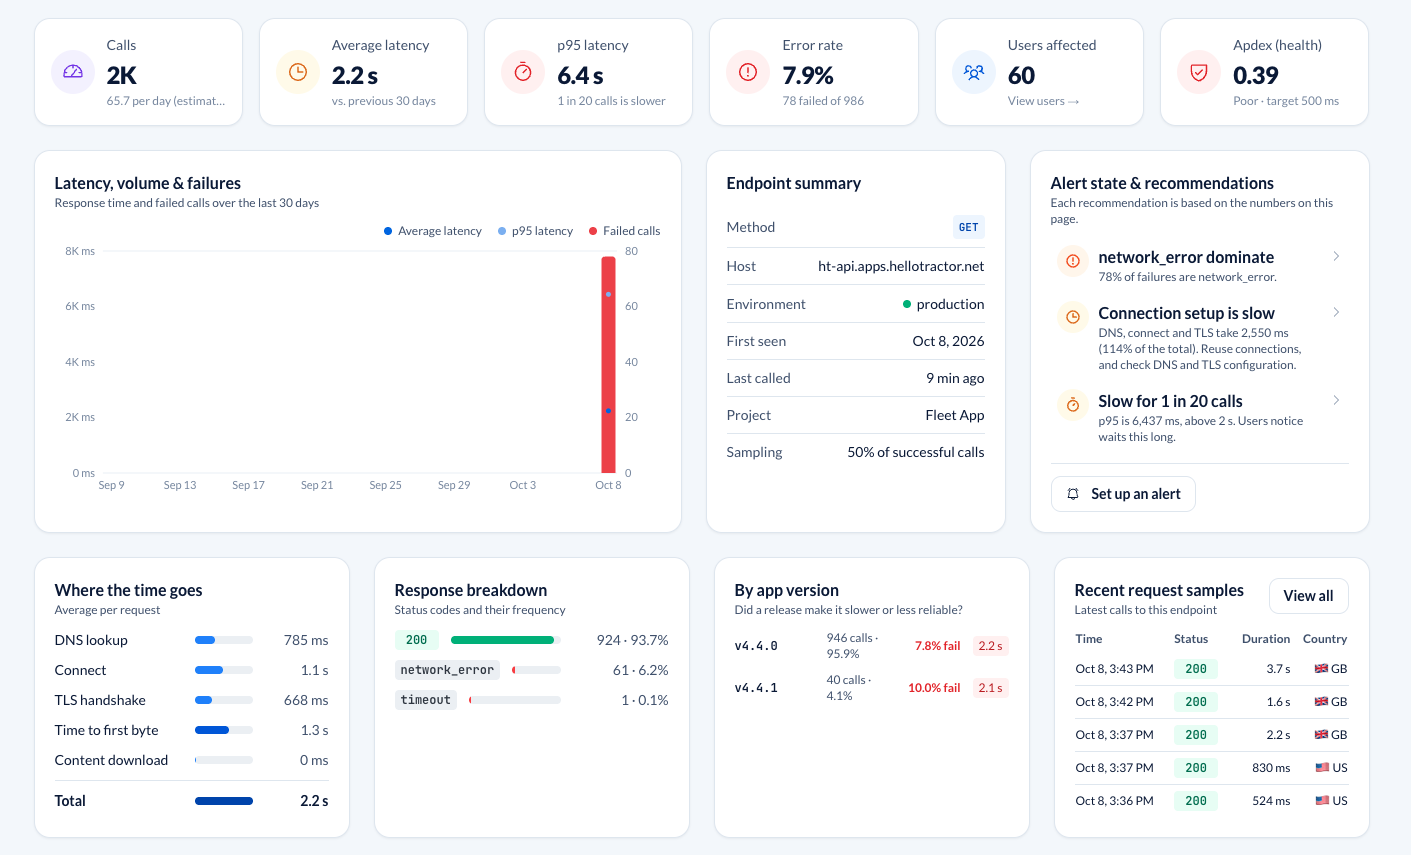Click the Calls speedometer gauge icon
Viewport: 1411px width, 855px height.
coord(73,72)
